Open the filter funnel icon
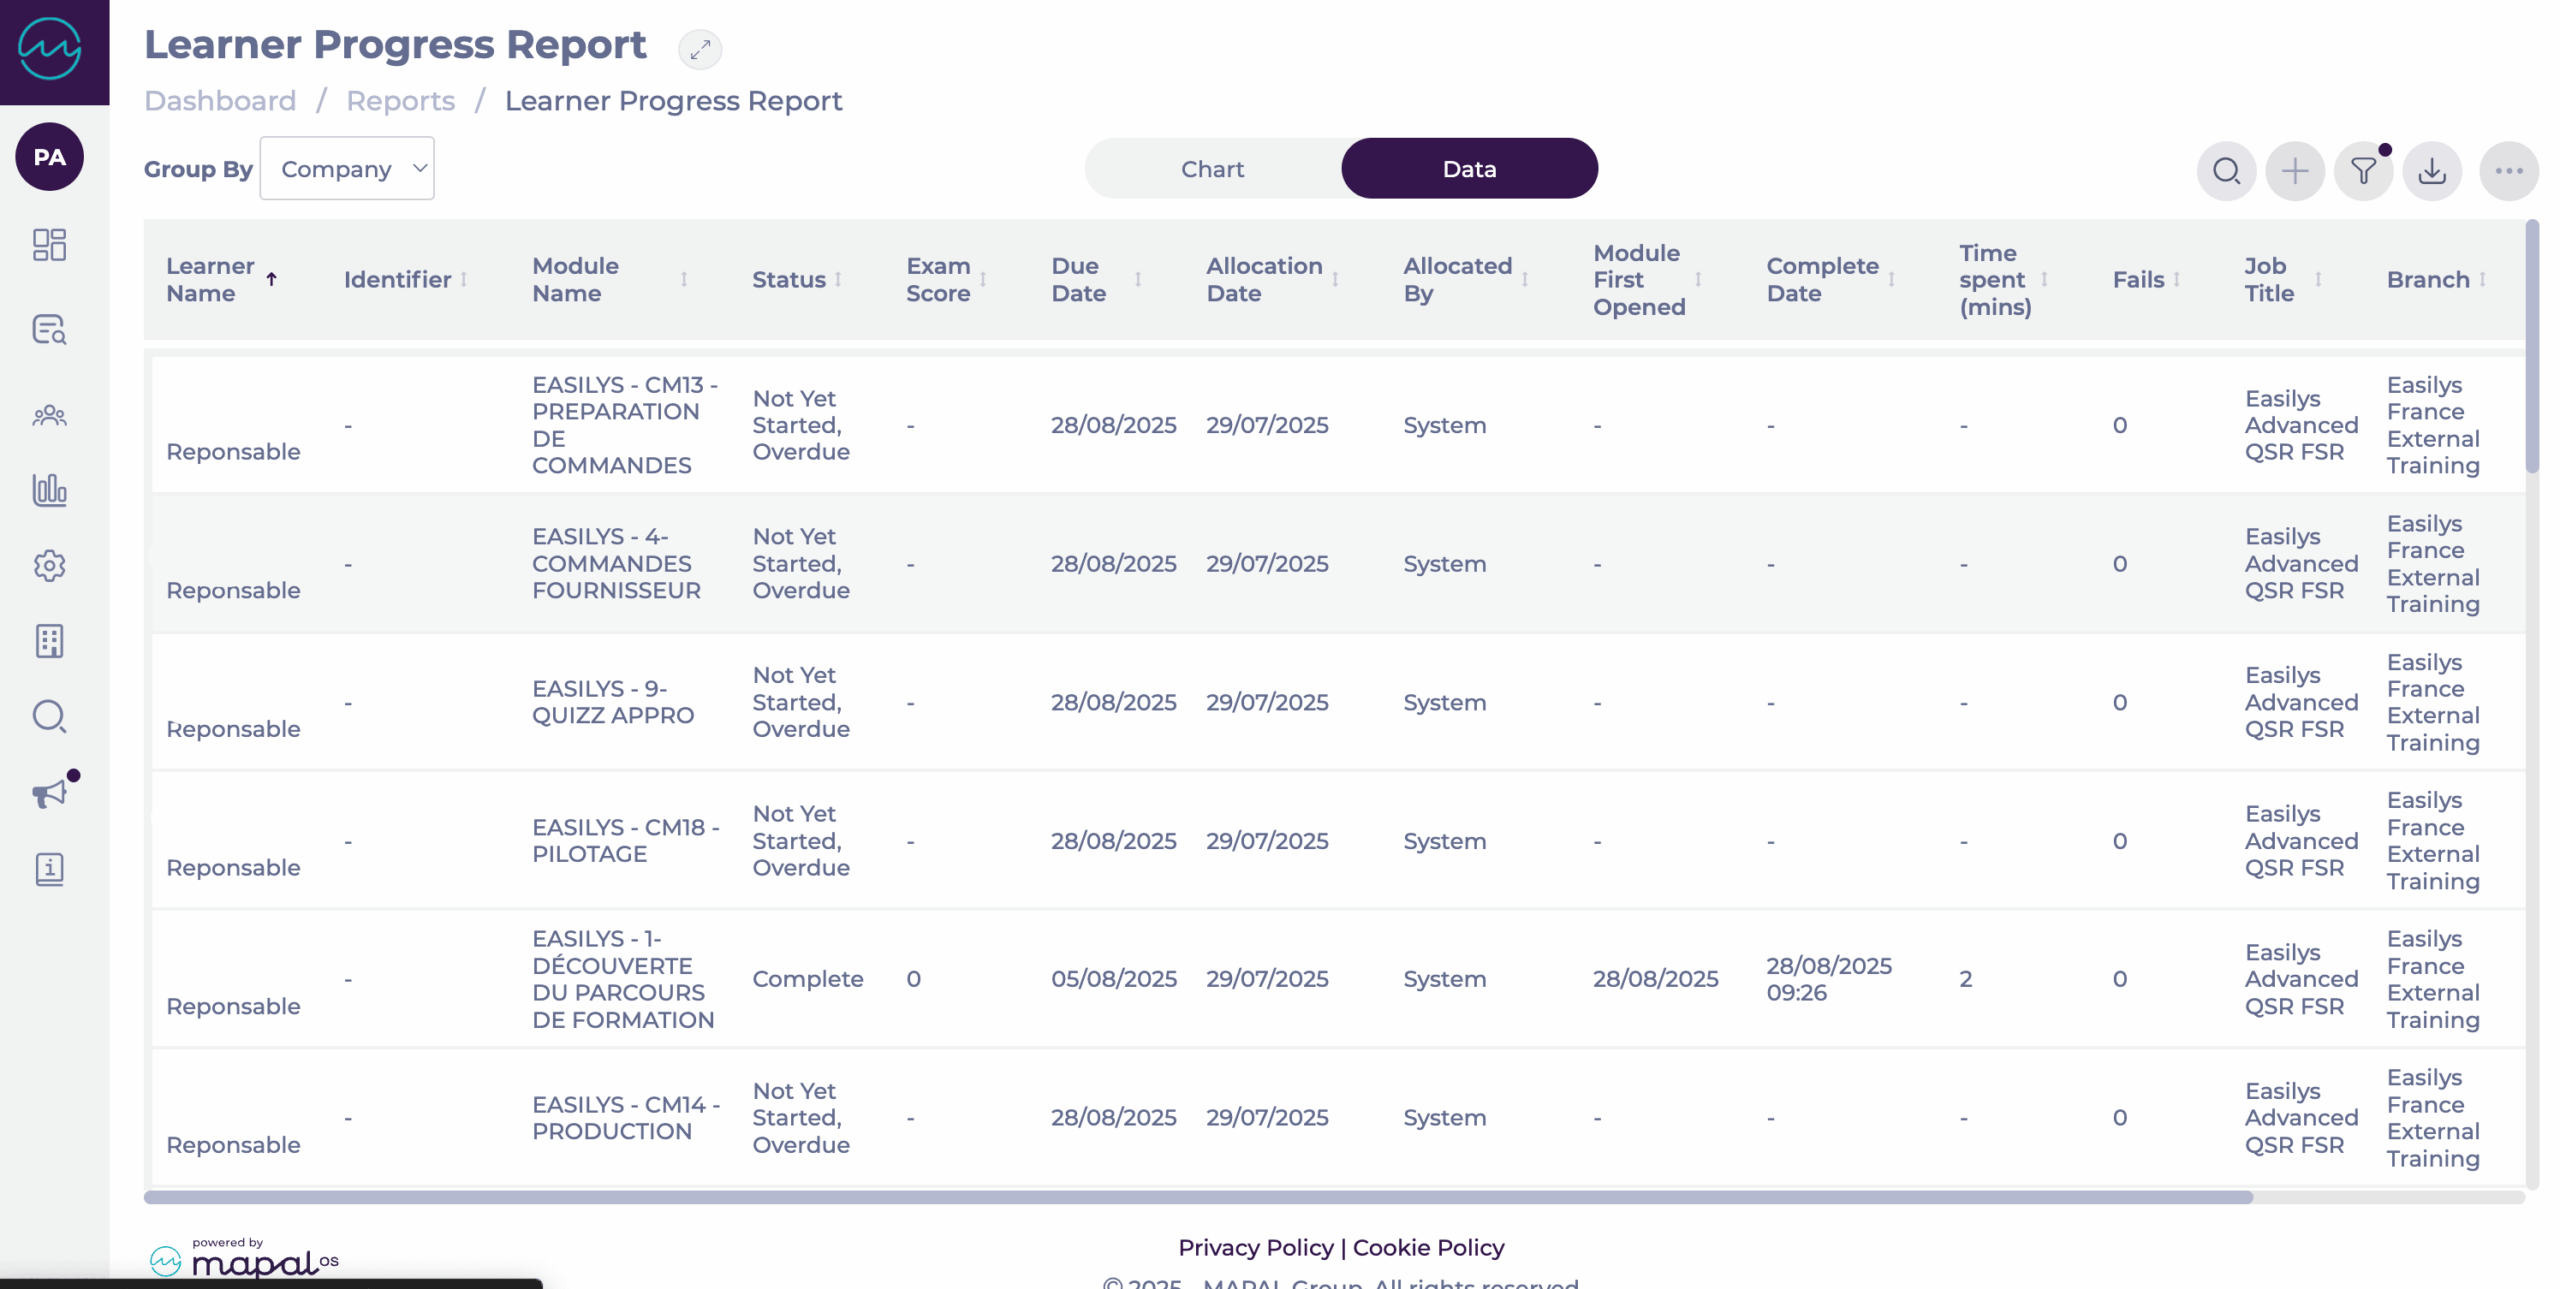 click(x=2363, y=171)
